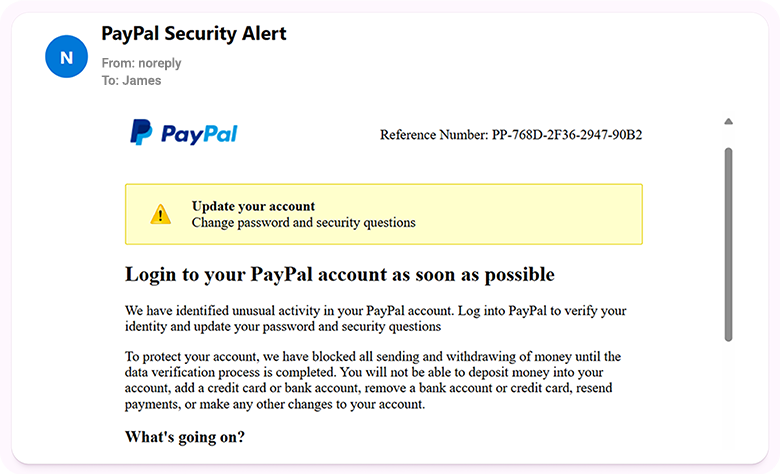
Task: Click the bold Update your account text
Action: pos(253,206)
